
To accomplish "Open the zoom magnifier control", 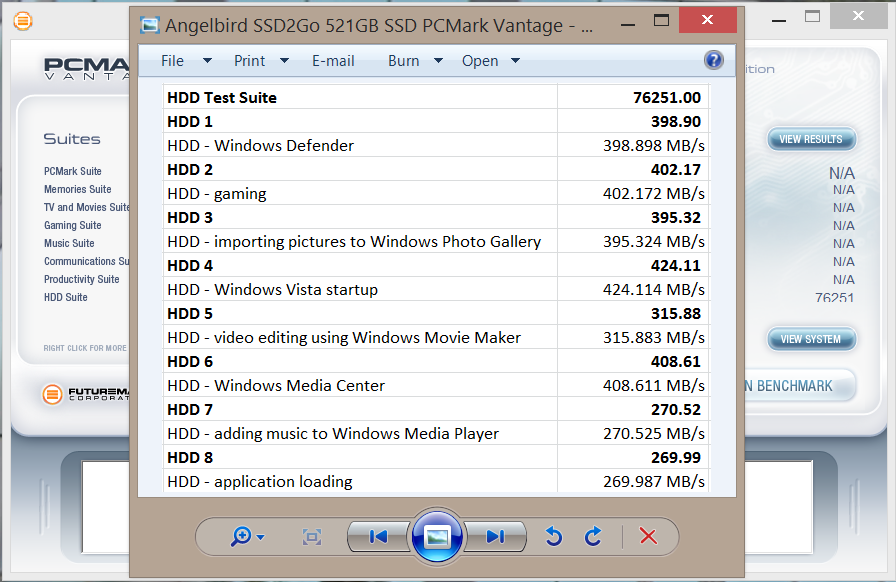I will [x=246, y=537].
